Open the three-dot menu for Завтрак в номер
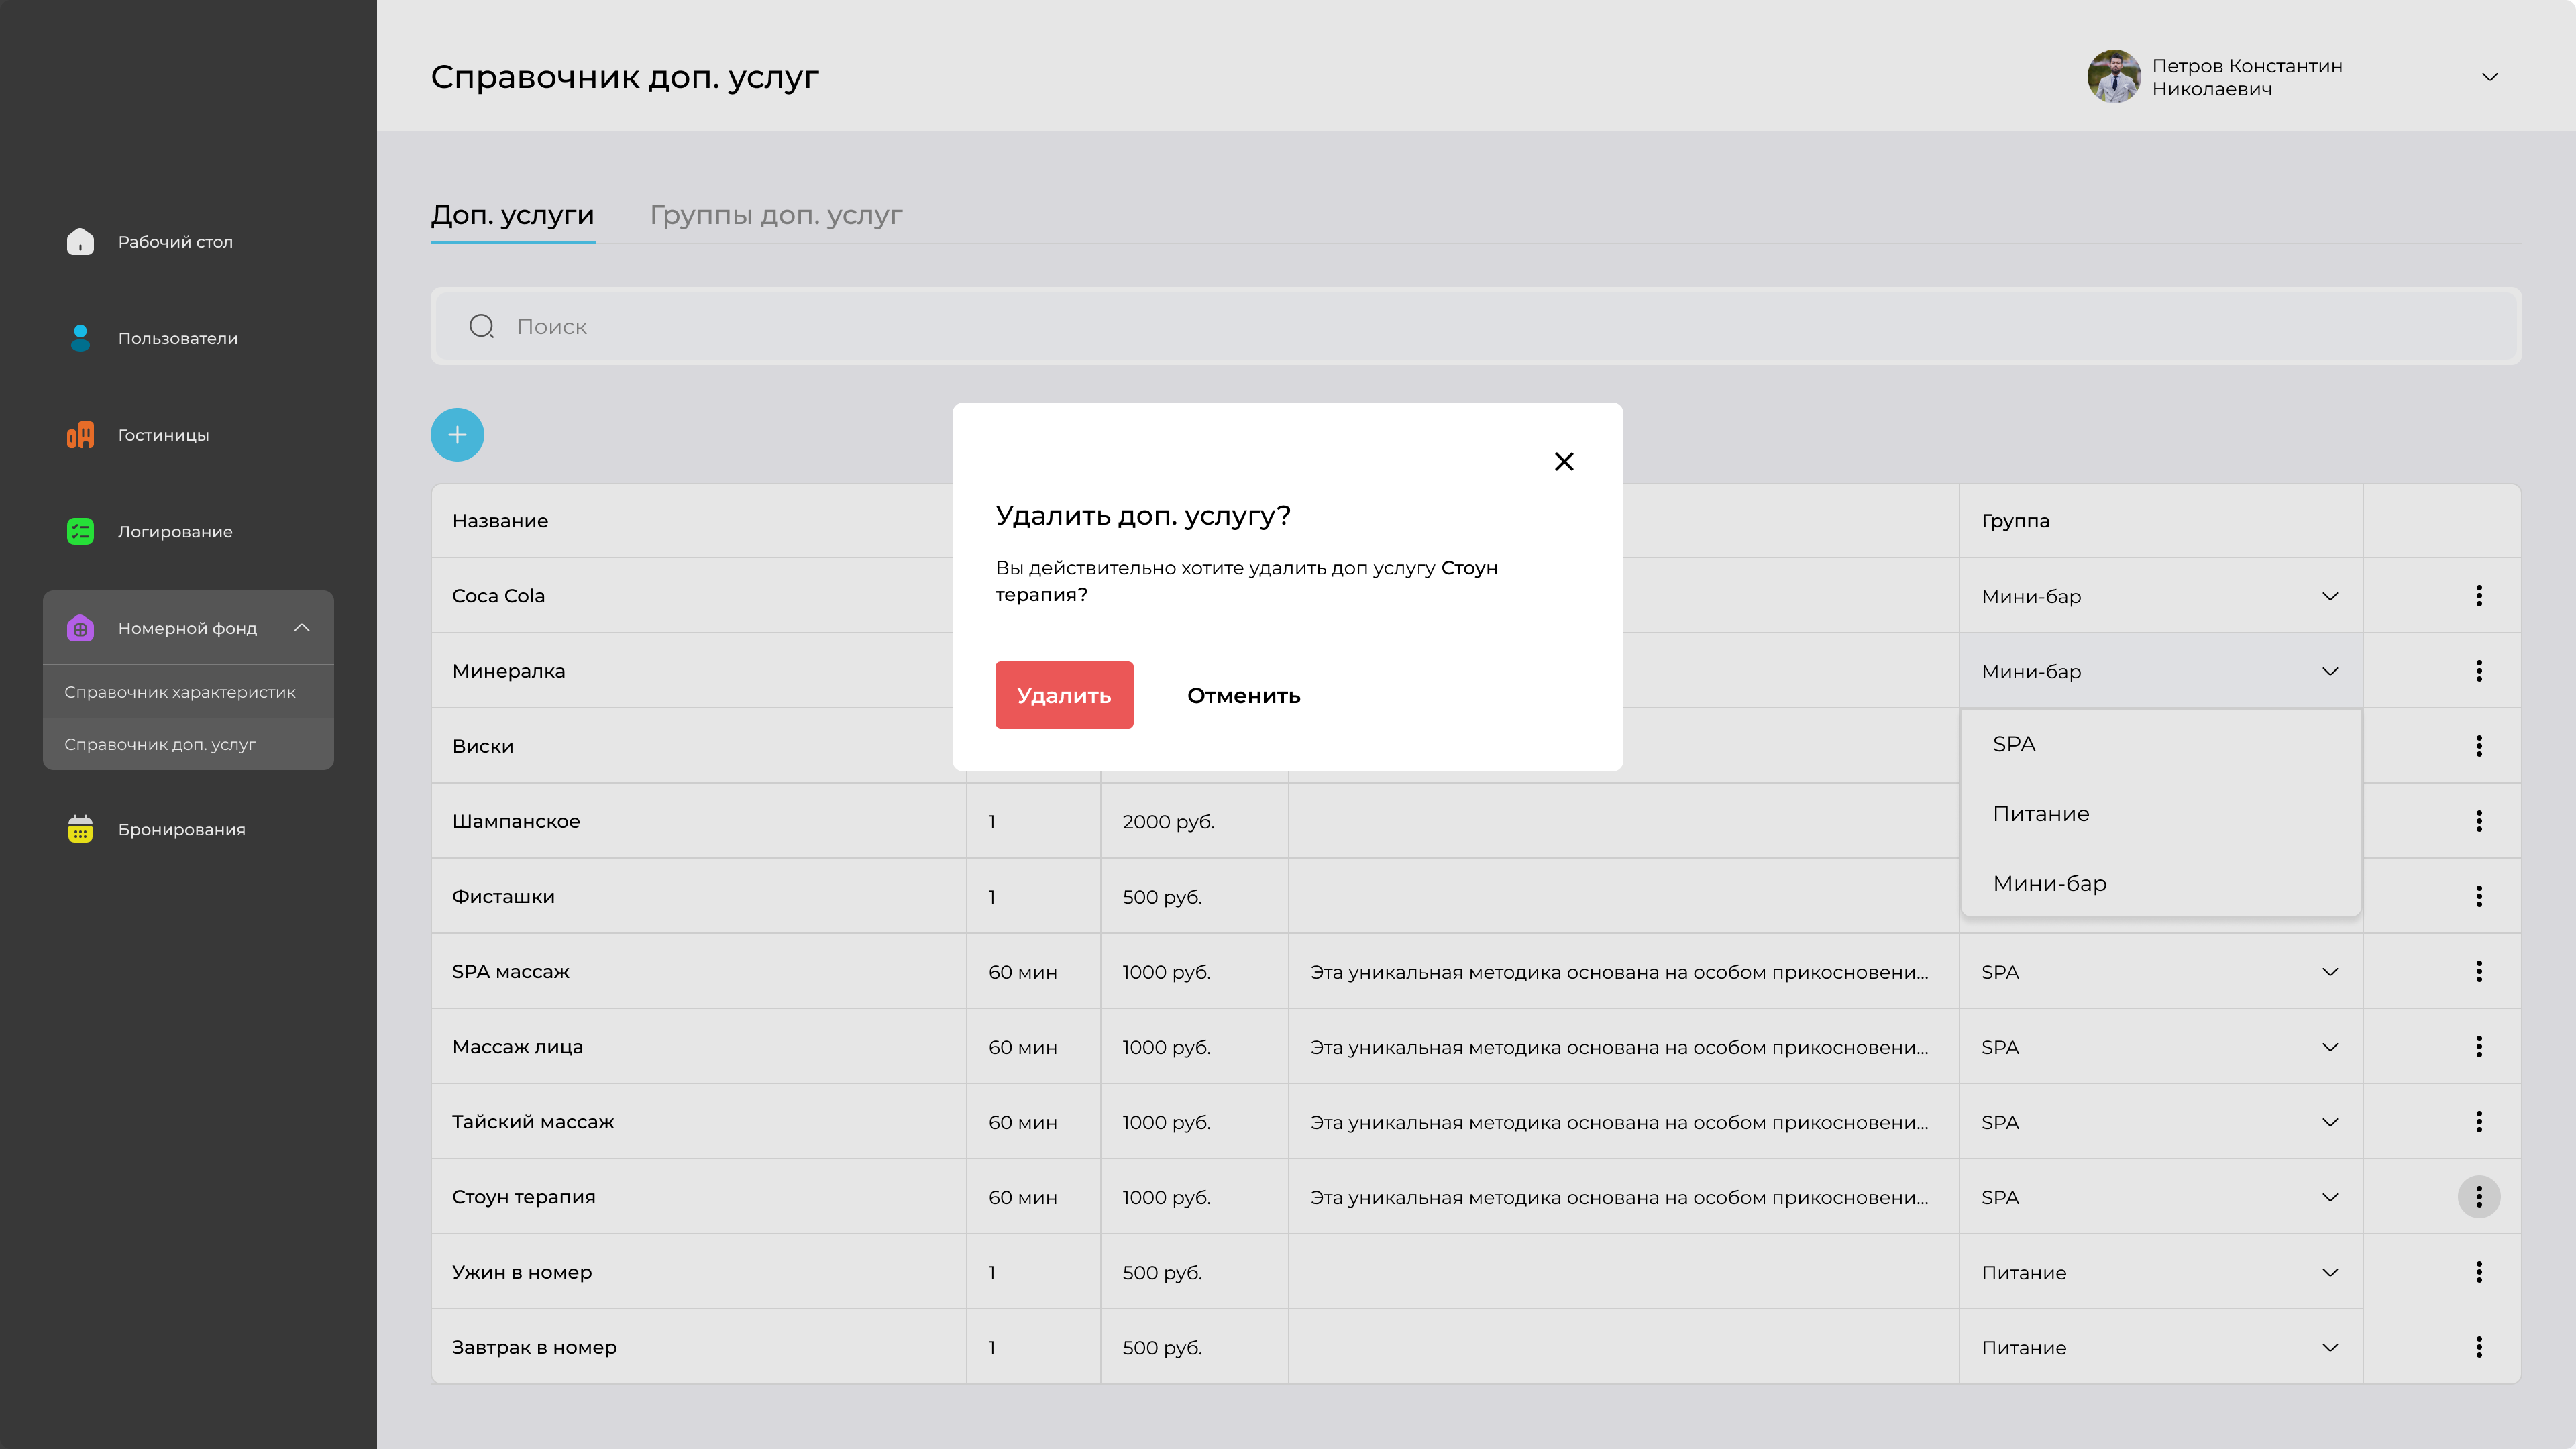The image size is (2576, 1449). pos(2479,1347)
